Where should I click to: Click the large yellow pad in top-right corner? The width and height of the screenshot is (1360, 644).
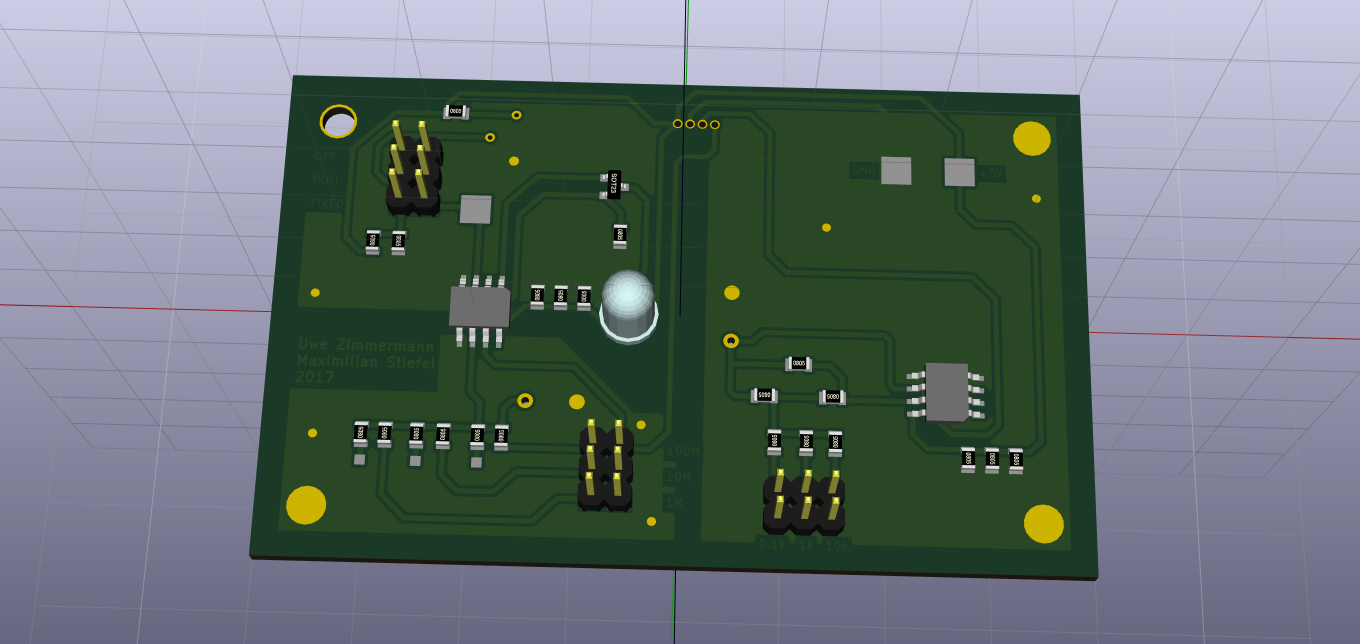[x=1032, y=138]
